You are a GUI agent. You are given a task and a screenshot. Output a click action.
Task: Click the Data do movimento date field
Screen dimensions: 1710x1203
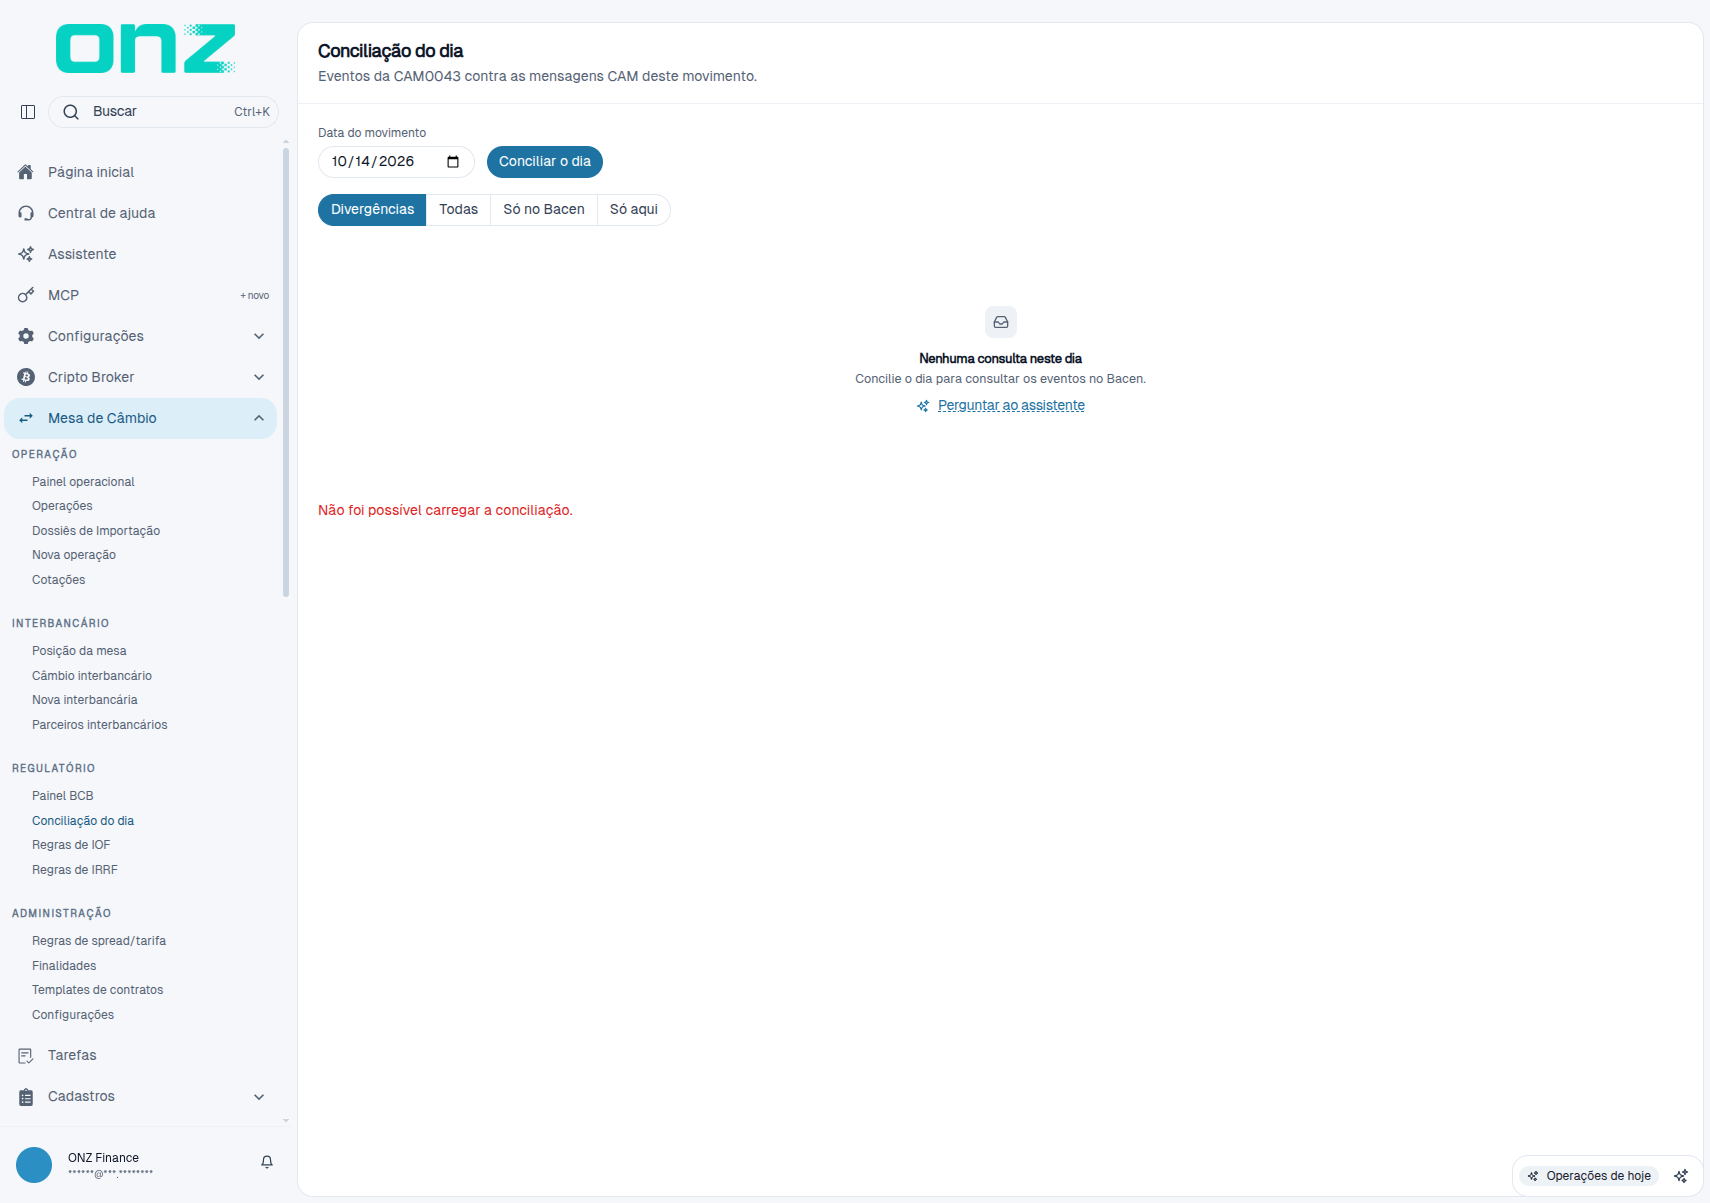[396, 162]
